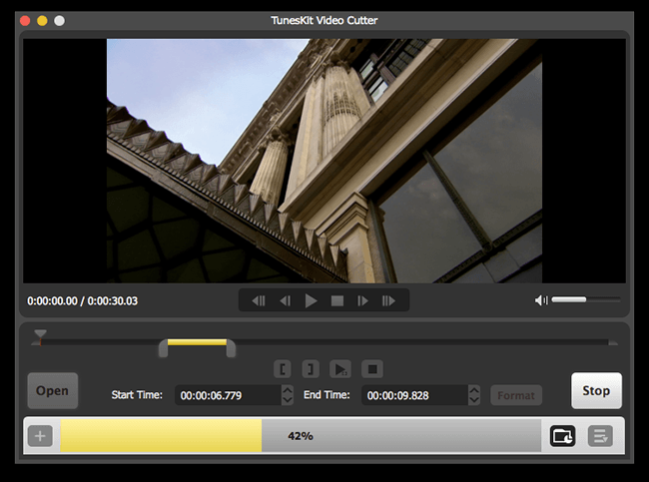Click the 42% conversion progress bar

(x=300, y=436)
